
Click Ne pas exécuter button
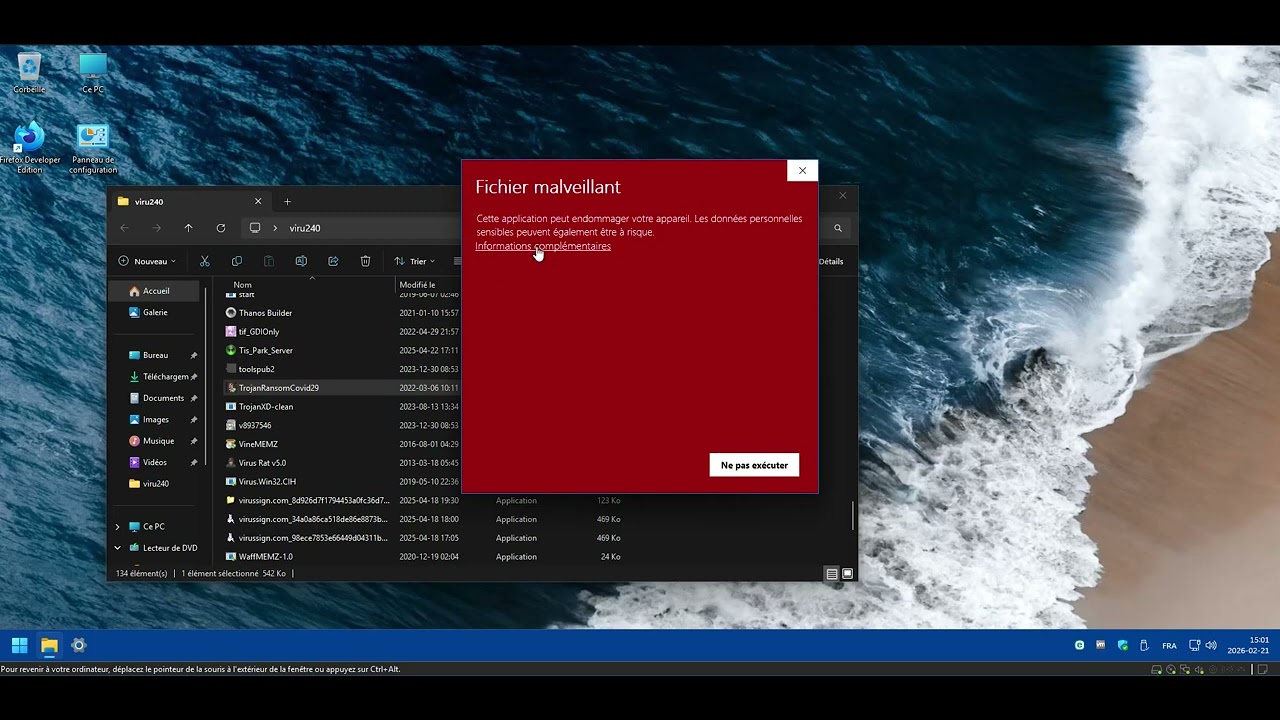(754, 465)
